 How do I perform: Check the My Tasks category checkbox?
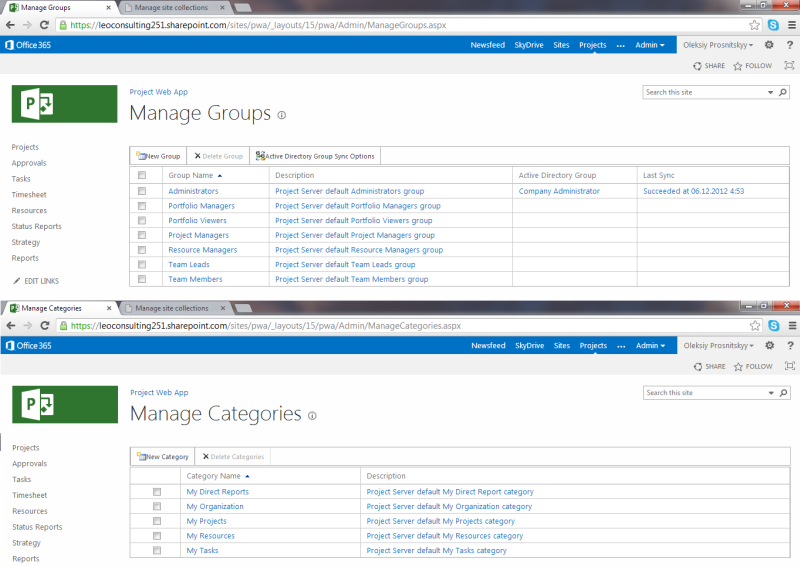(x=157, y=551)
